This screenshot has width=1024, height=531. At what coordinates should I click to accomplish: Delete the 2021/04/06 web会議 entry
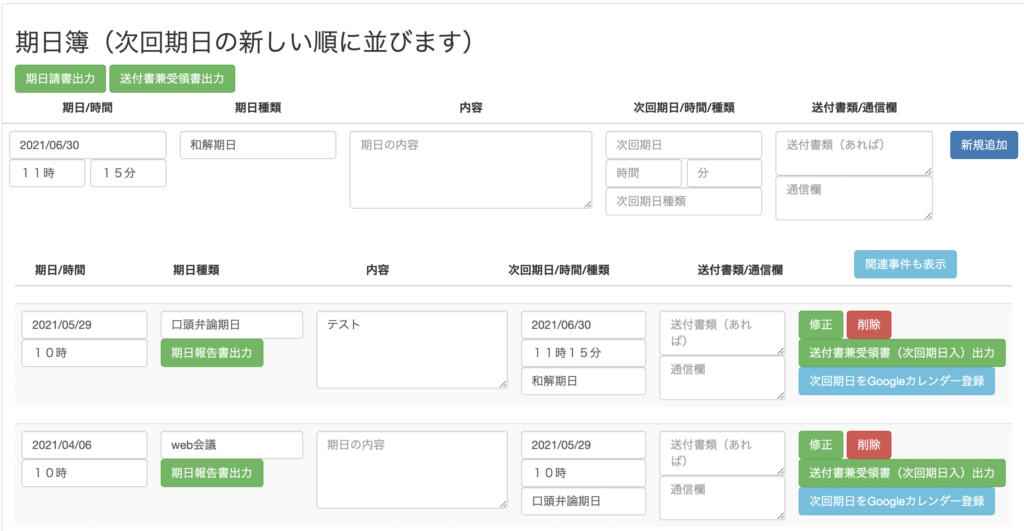pos(868,445)
